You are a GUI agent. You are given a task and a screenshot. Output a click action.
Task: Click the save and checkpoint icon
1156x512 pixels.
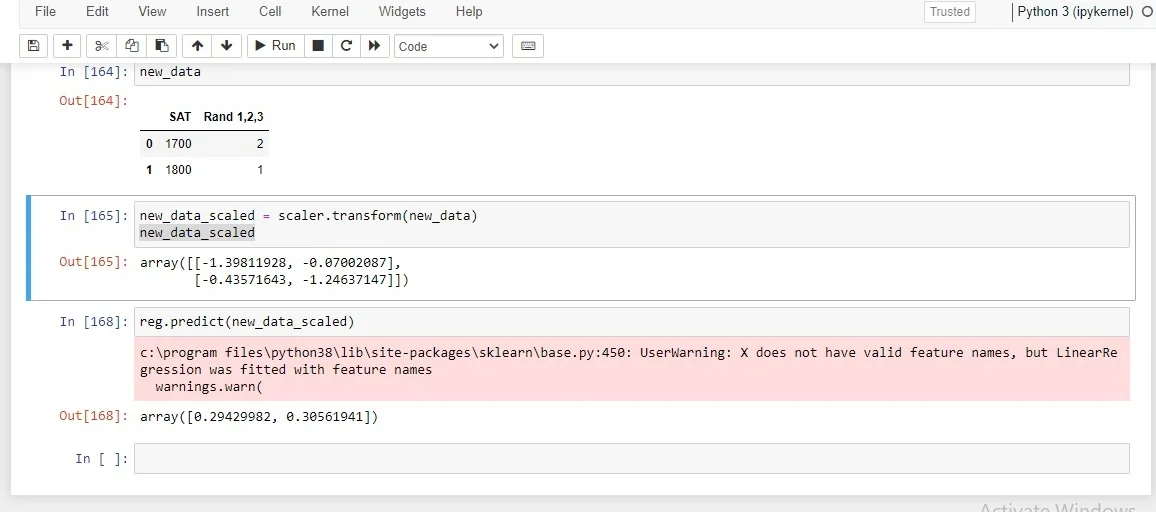[33, 46]
